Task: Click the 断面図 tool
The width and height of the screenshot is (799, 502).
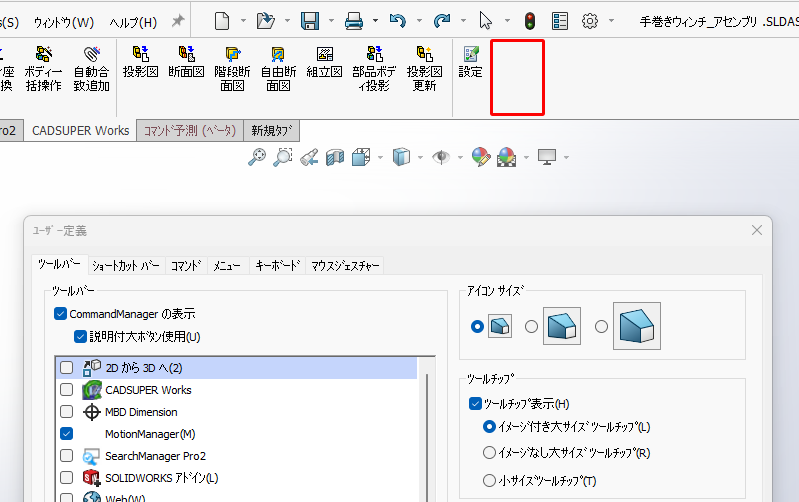Action: click(187, 62)
